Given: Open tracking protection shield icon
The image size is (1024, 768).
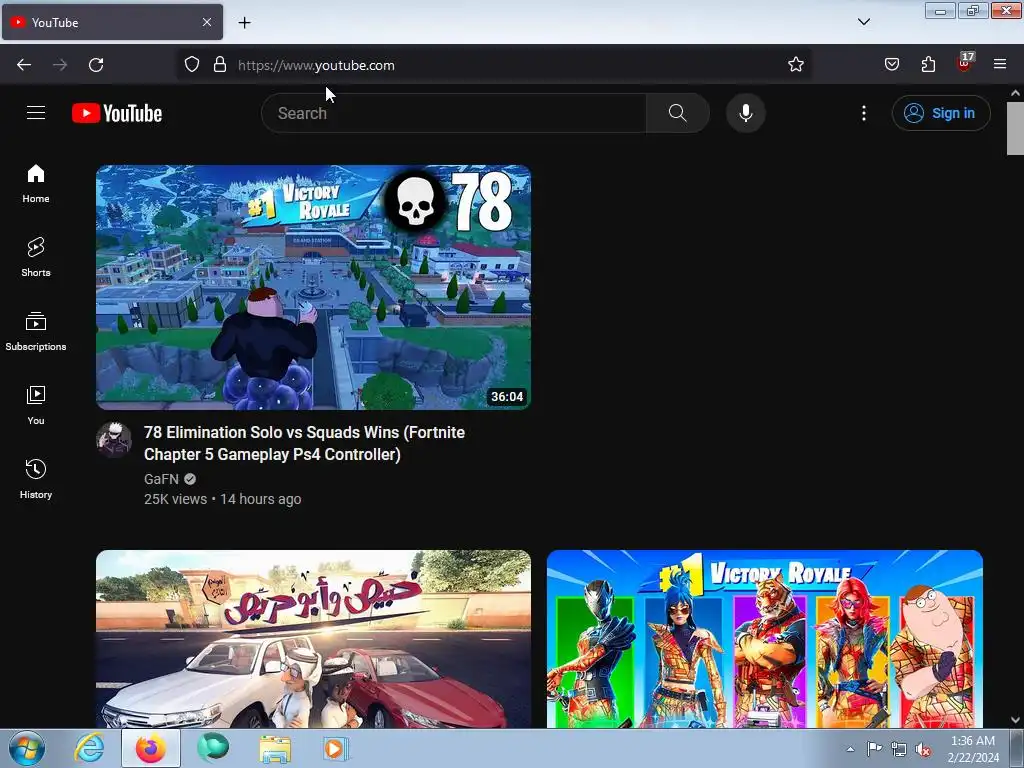Looking at the screenshot, I should point(191,65).
